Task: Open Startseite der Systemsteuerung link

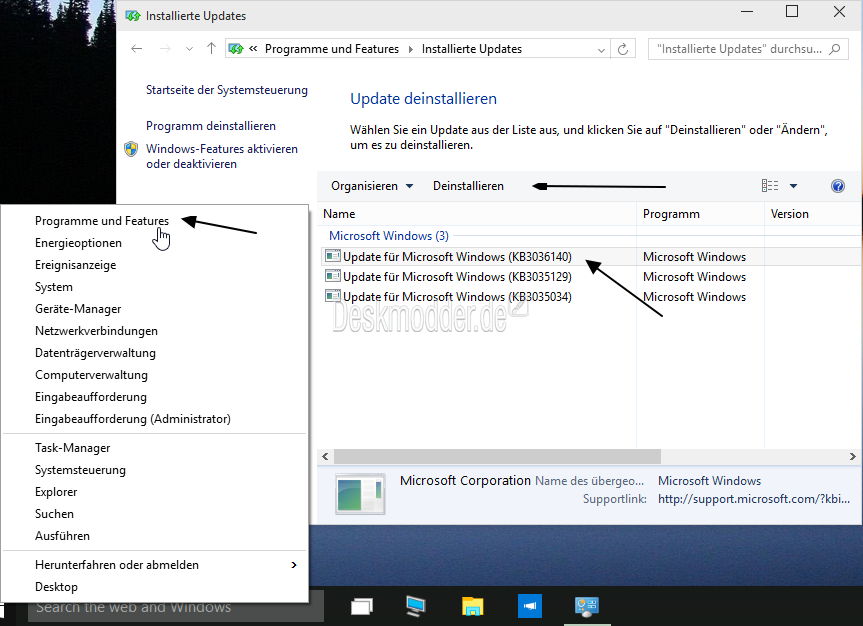Action: point(227,90)
